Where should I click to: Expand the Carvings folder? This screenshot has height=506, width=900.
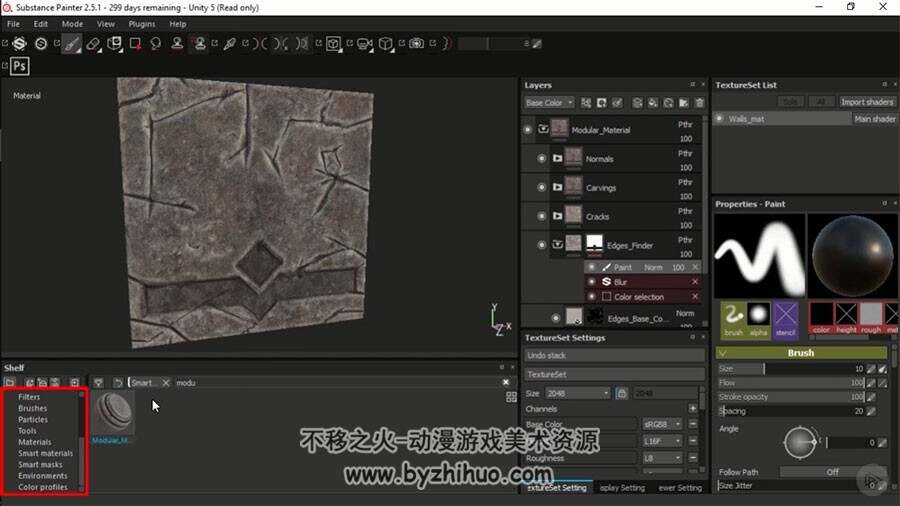tap(557, 187)
